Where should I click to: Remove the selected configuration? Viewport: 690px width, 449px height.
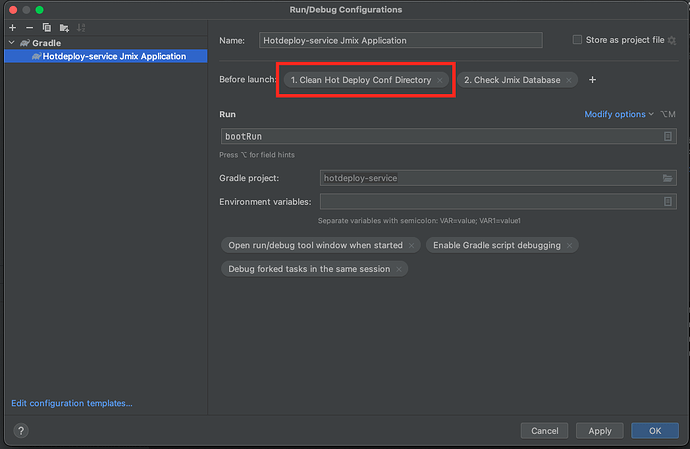[x=29, y=28]
